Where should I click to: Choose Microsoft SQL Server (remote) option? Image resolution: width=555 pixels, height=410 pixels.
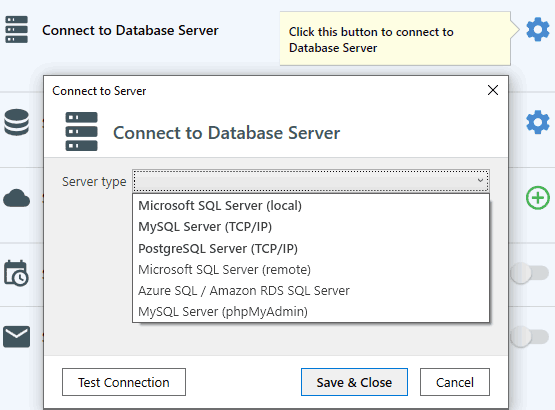click(x=311, y=270)
